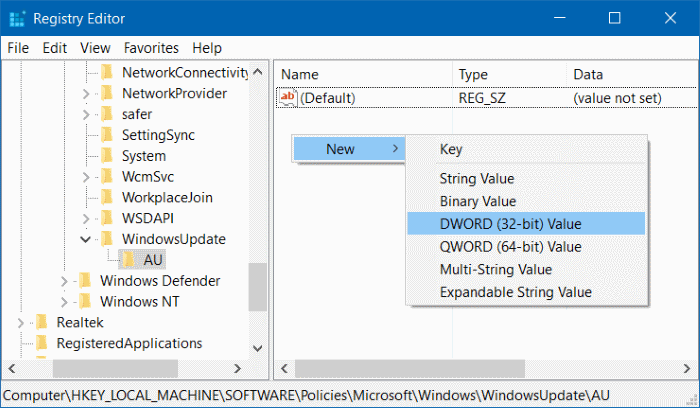Choose Binary Value from the submenu
Viewport: 700px width, 408px height.
coord(526,201)
